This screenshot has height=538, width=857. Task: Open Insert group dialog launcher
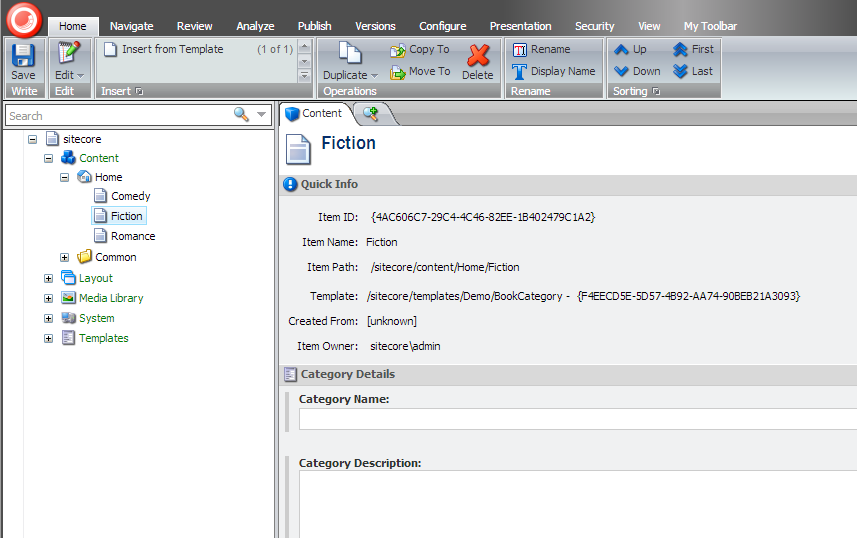pos(139,91)
